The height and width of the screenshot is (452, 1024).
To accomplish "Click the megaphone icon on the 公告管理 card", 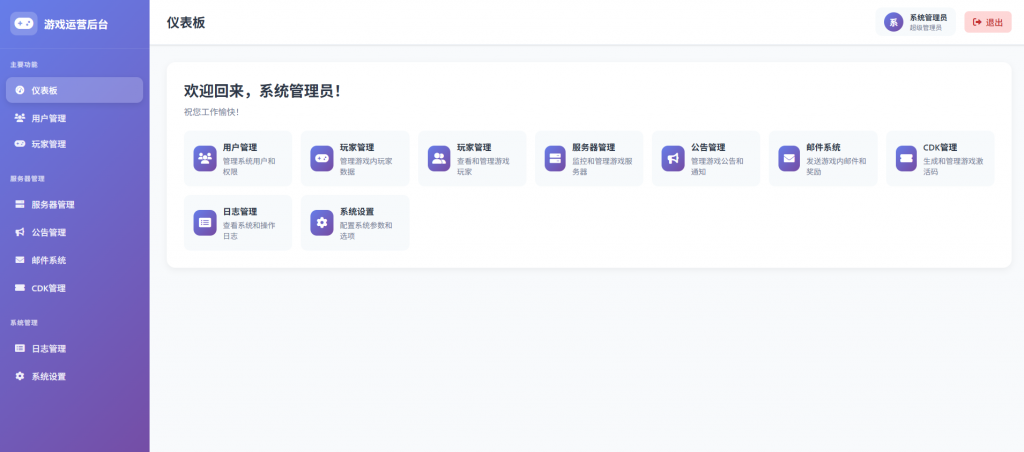I will (x=673, y=158).
